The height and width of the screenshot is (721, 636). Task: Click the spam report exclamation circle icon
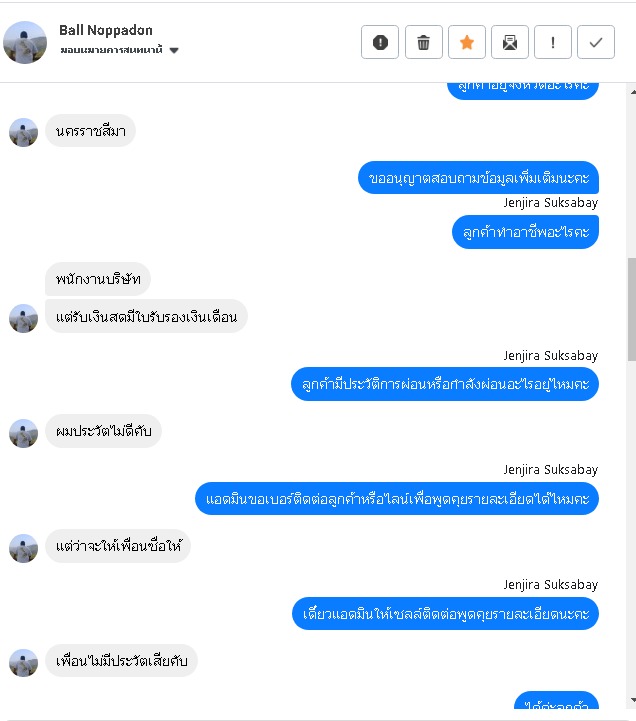[380, 42]
